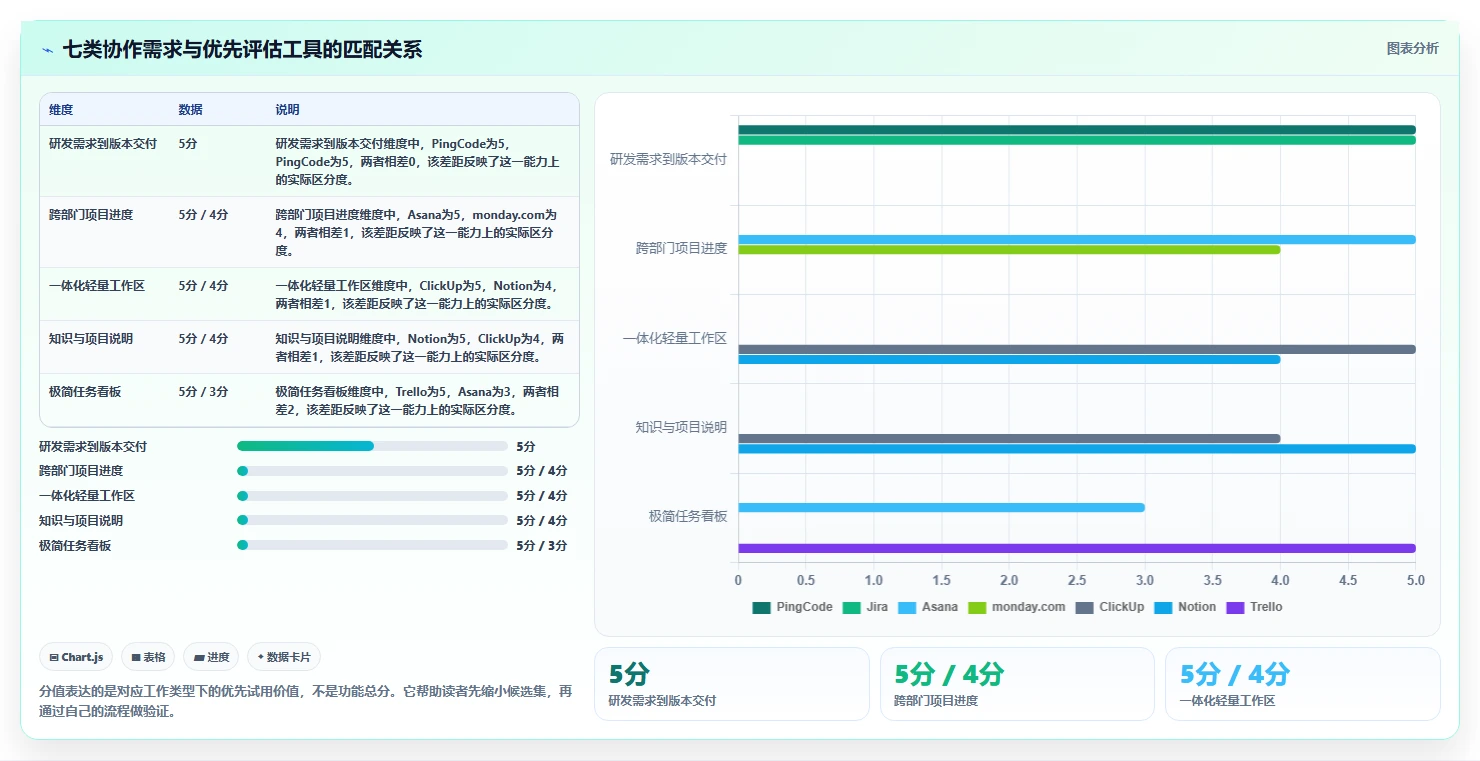This screenshot has height=761, width=1480.
Task: Click 5分 / 3分 value in table
Action: pyautogui.click(x=203, y=392)
